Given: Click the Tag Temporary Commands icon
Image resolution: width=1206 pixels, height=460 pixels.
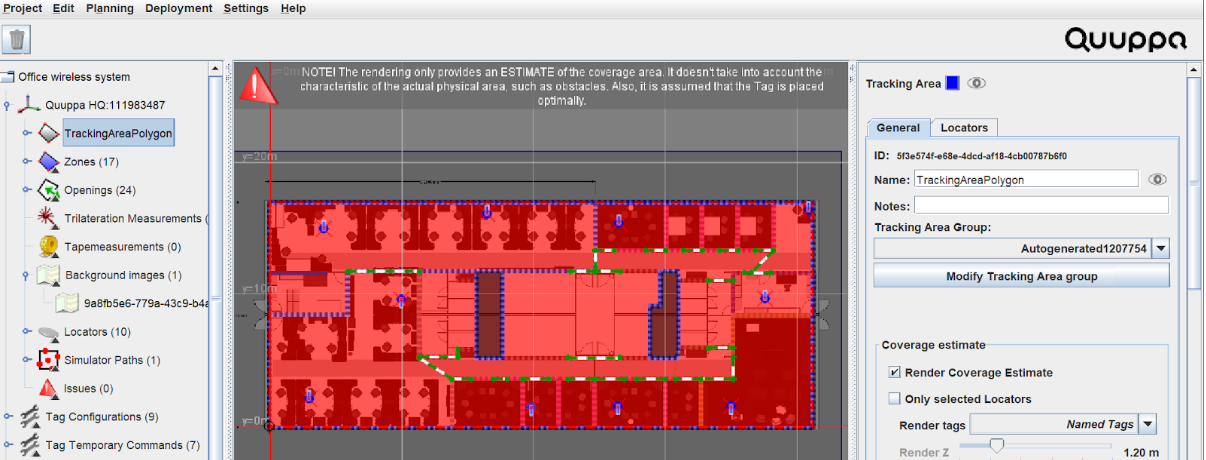Looking at the screenshot, I should click(x=30, y=444).
